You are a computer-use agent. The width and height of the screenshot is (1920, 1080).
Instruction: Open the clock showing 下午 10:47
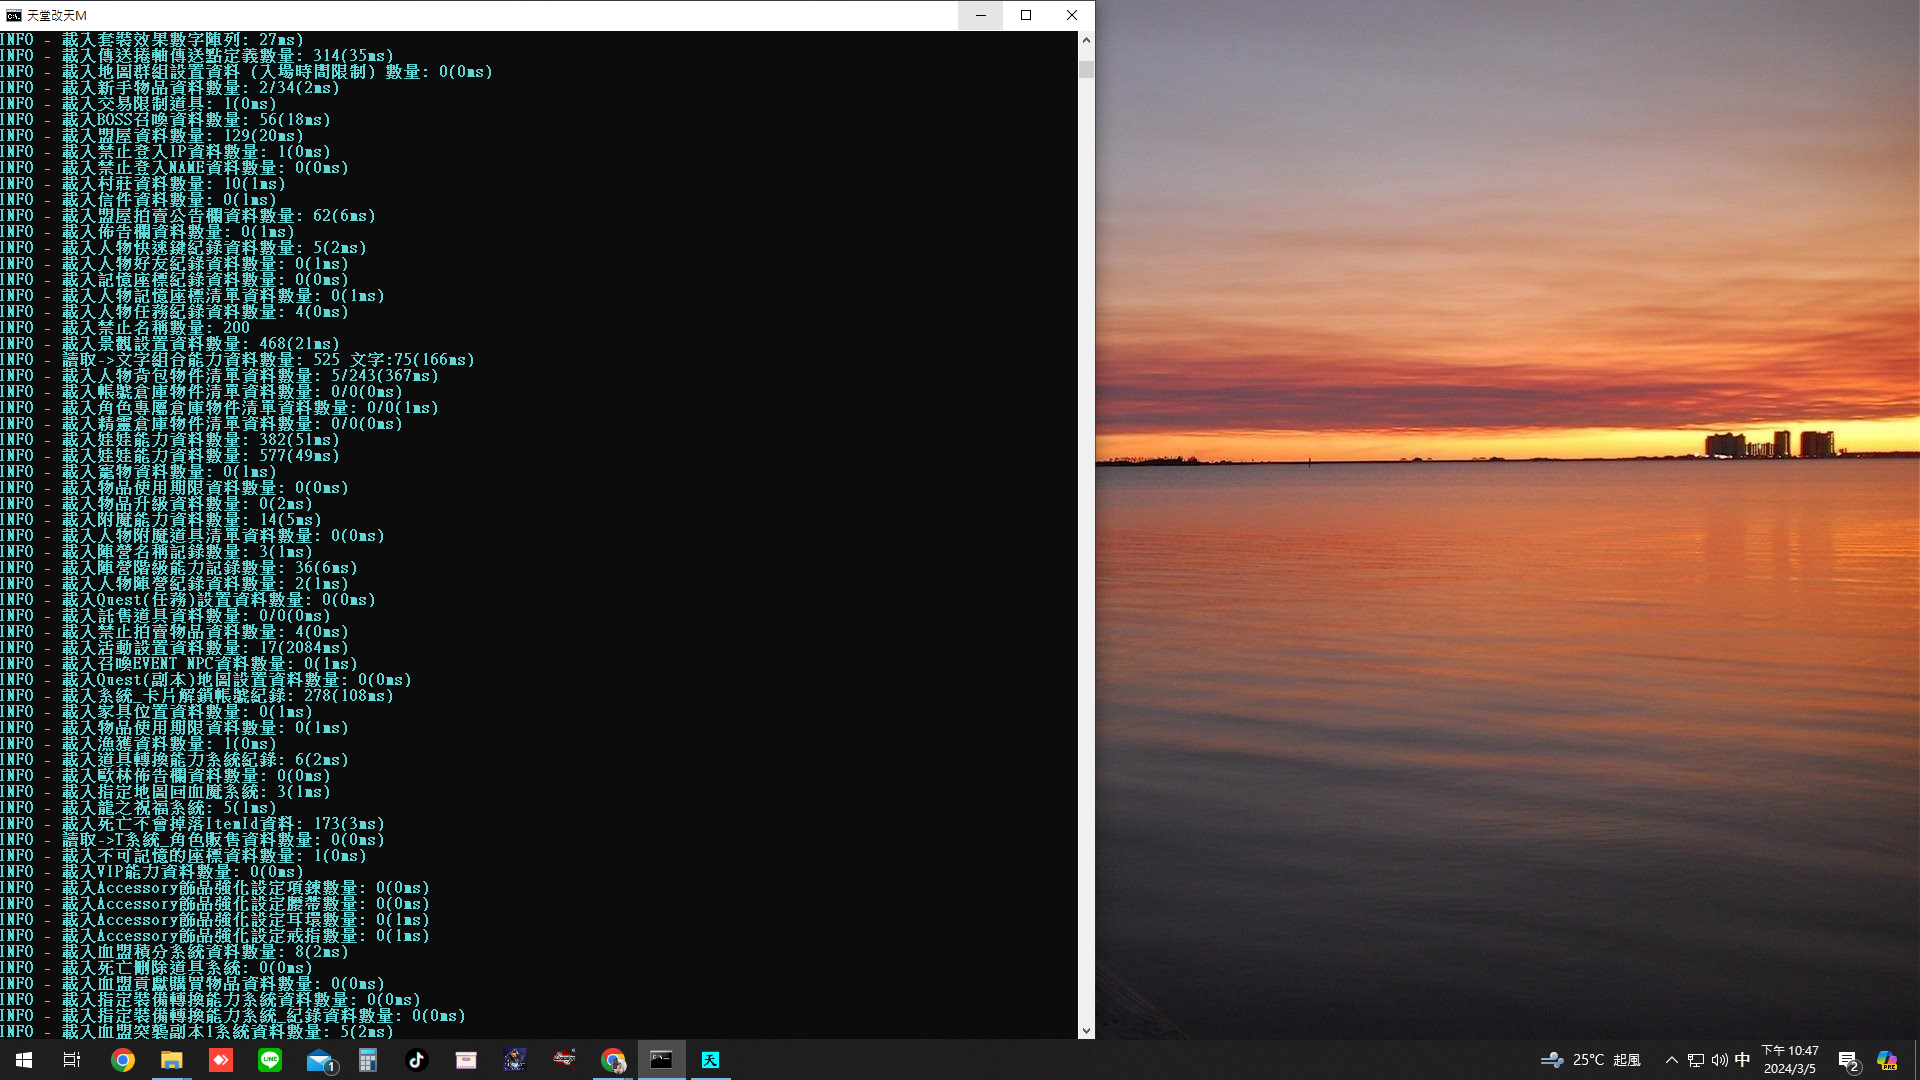[1790, 1060]
